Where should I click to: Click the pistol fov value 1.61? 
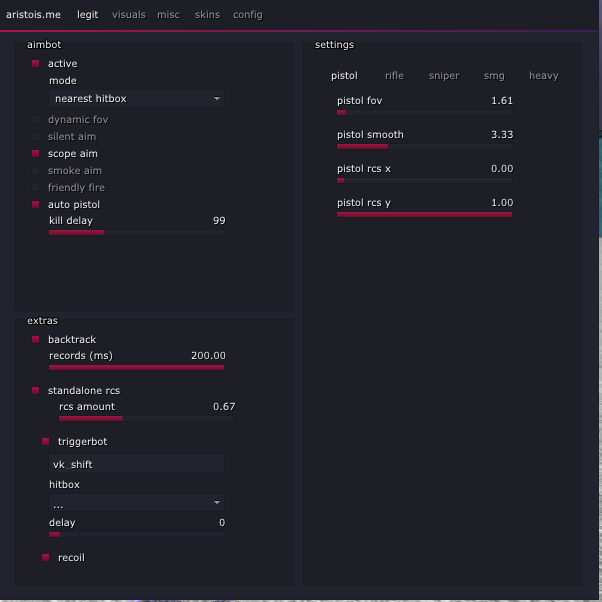[502, 101]
